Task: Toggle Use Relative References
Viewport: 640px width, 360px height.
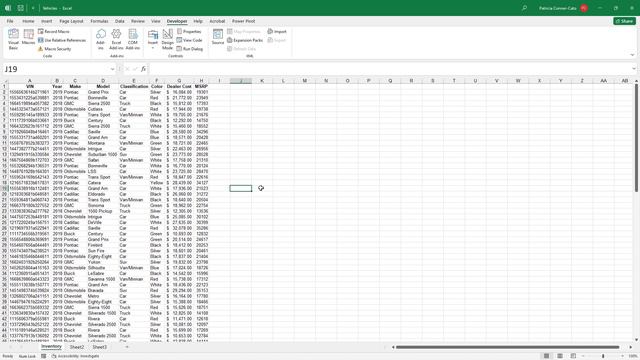Action: coord(62,40)
